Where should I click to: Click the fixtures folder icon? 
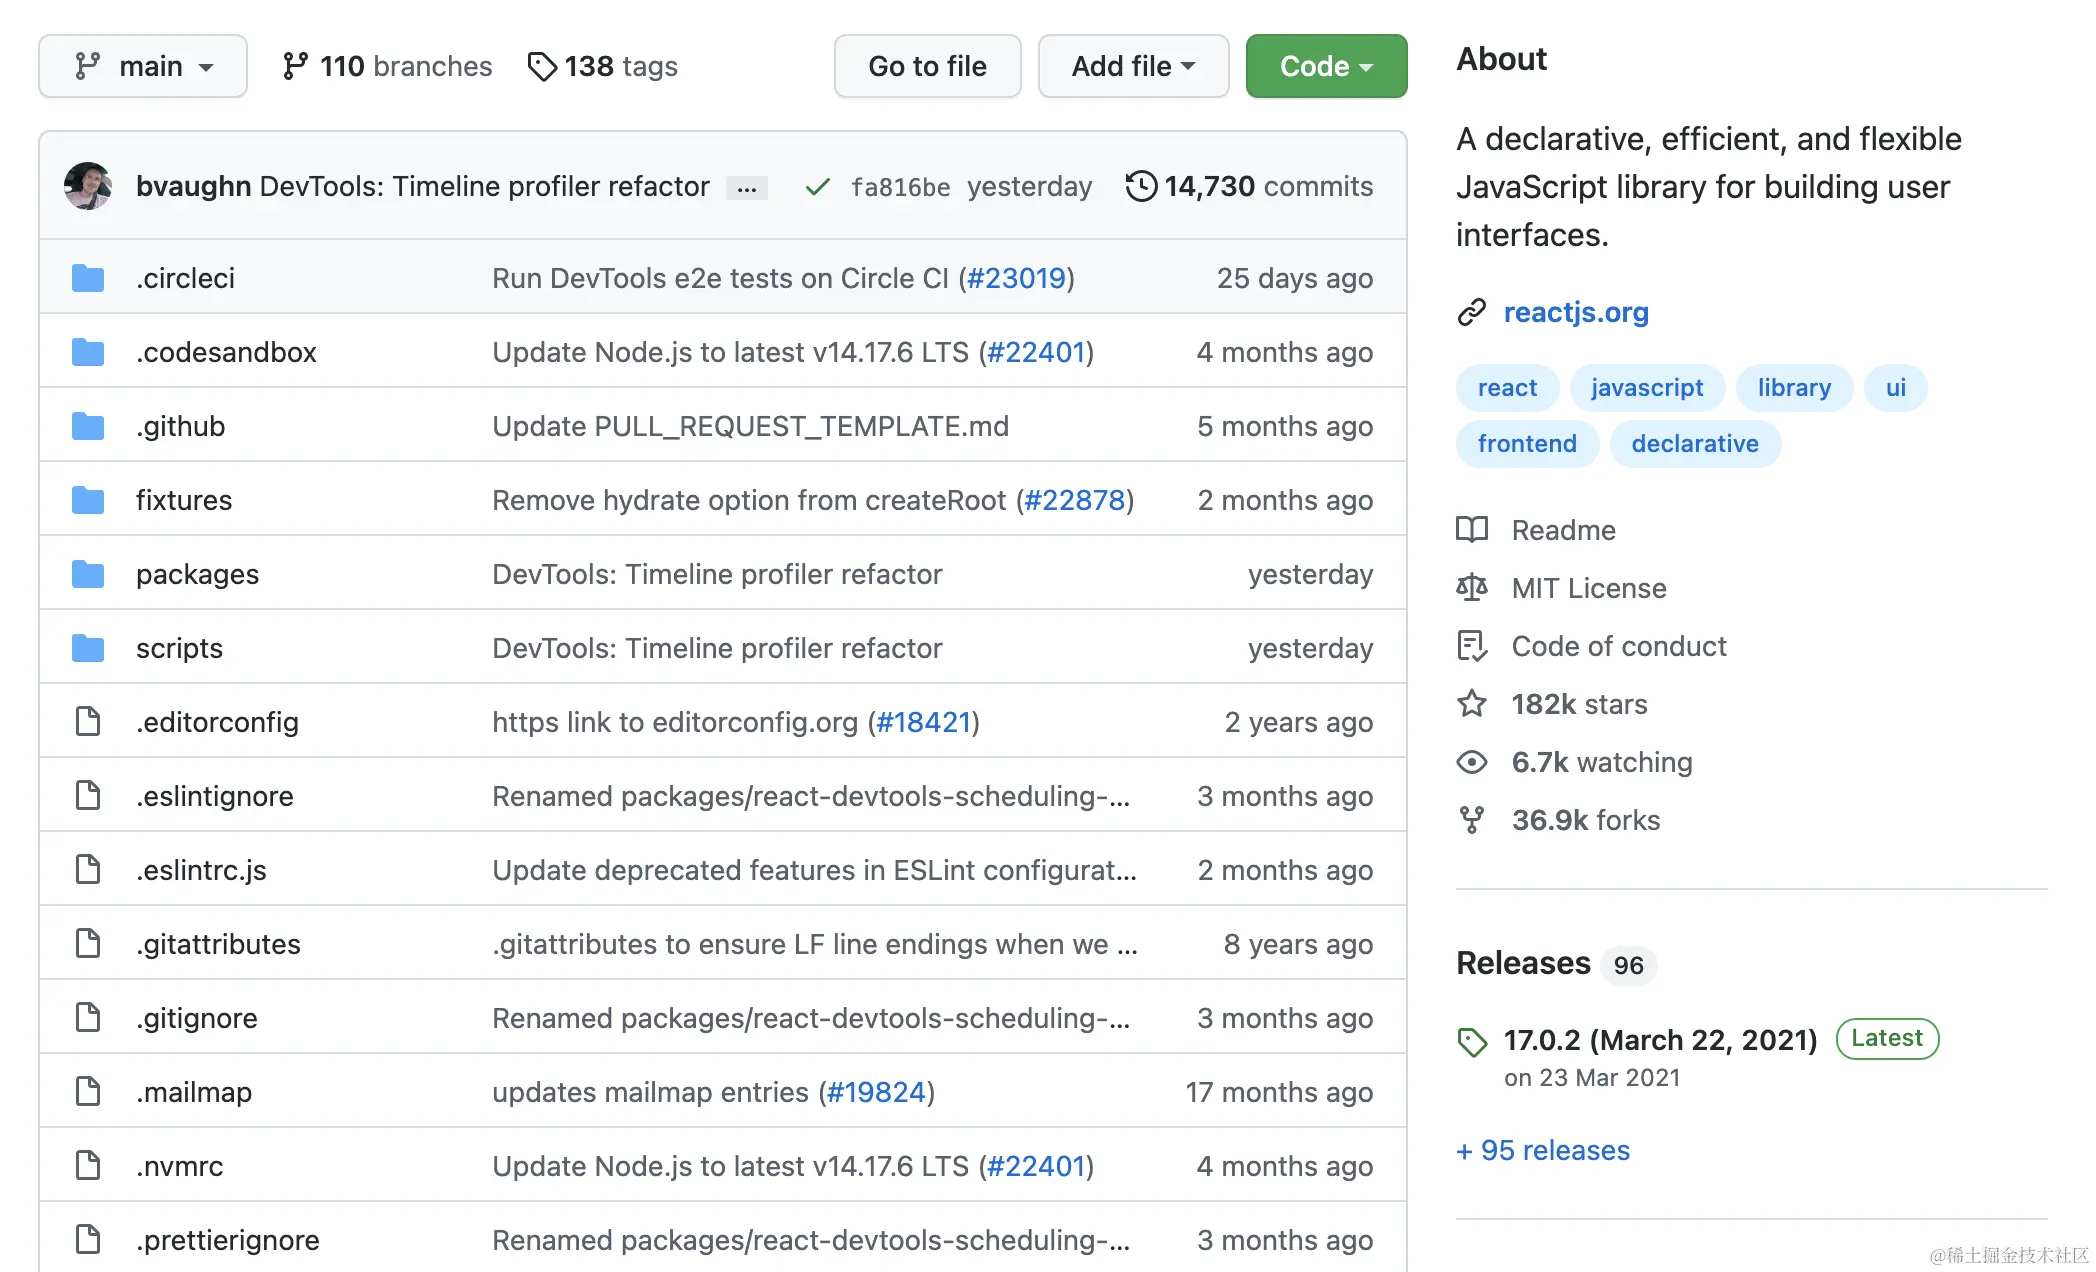pyautogui.click(x=88, y=500)
